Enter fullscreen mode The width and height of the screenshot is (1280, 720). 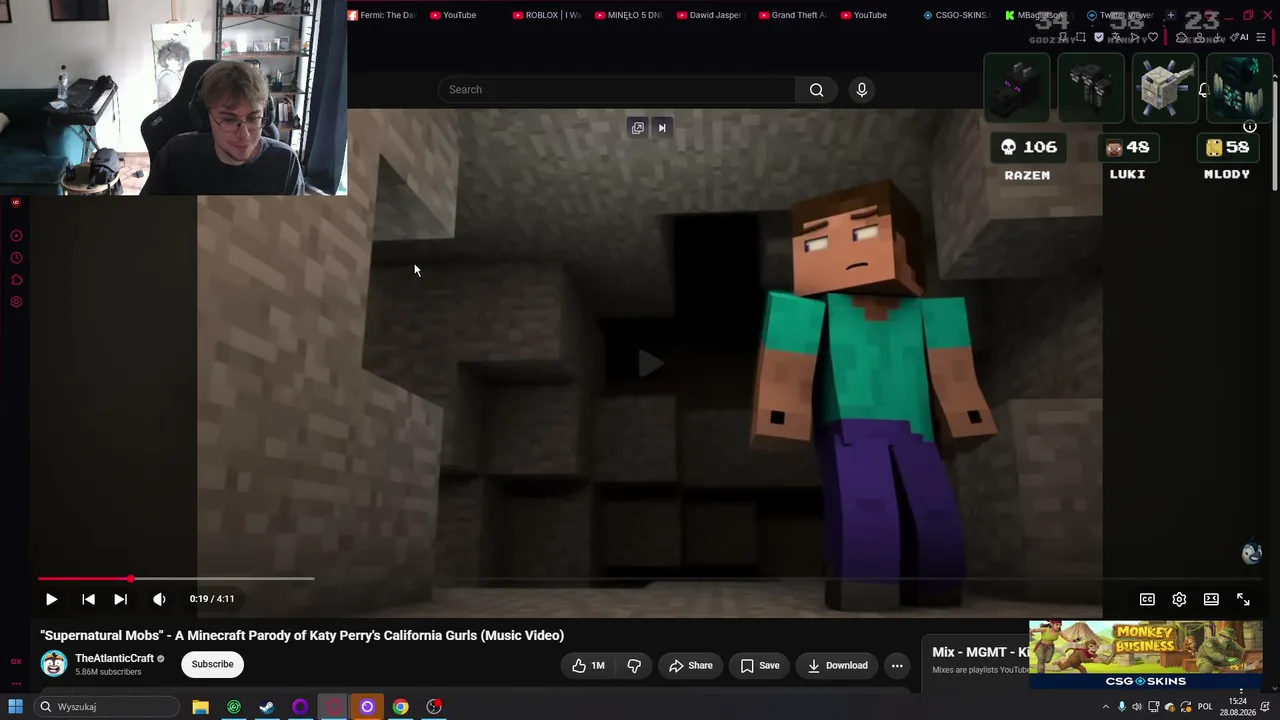coord(1243,599)
